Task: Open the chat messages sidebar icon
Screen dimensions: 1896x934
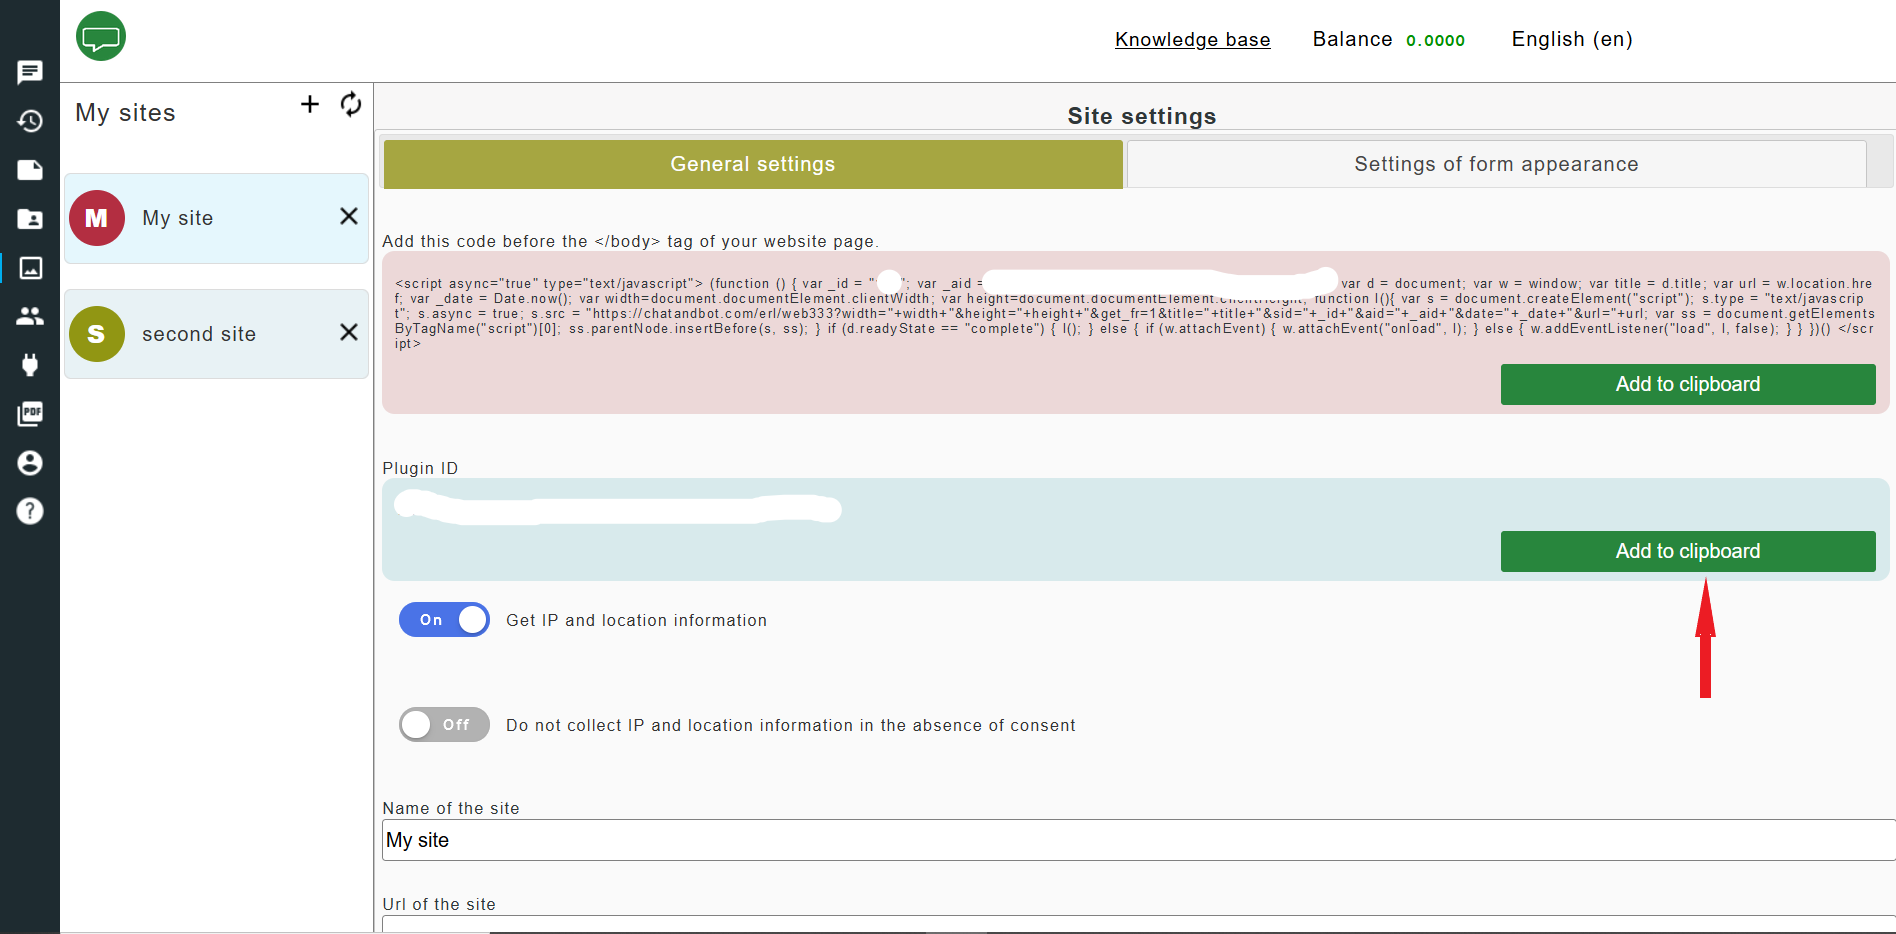Action: (x=30, y=72)
